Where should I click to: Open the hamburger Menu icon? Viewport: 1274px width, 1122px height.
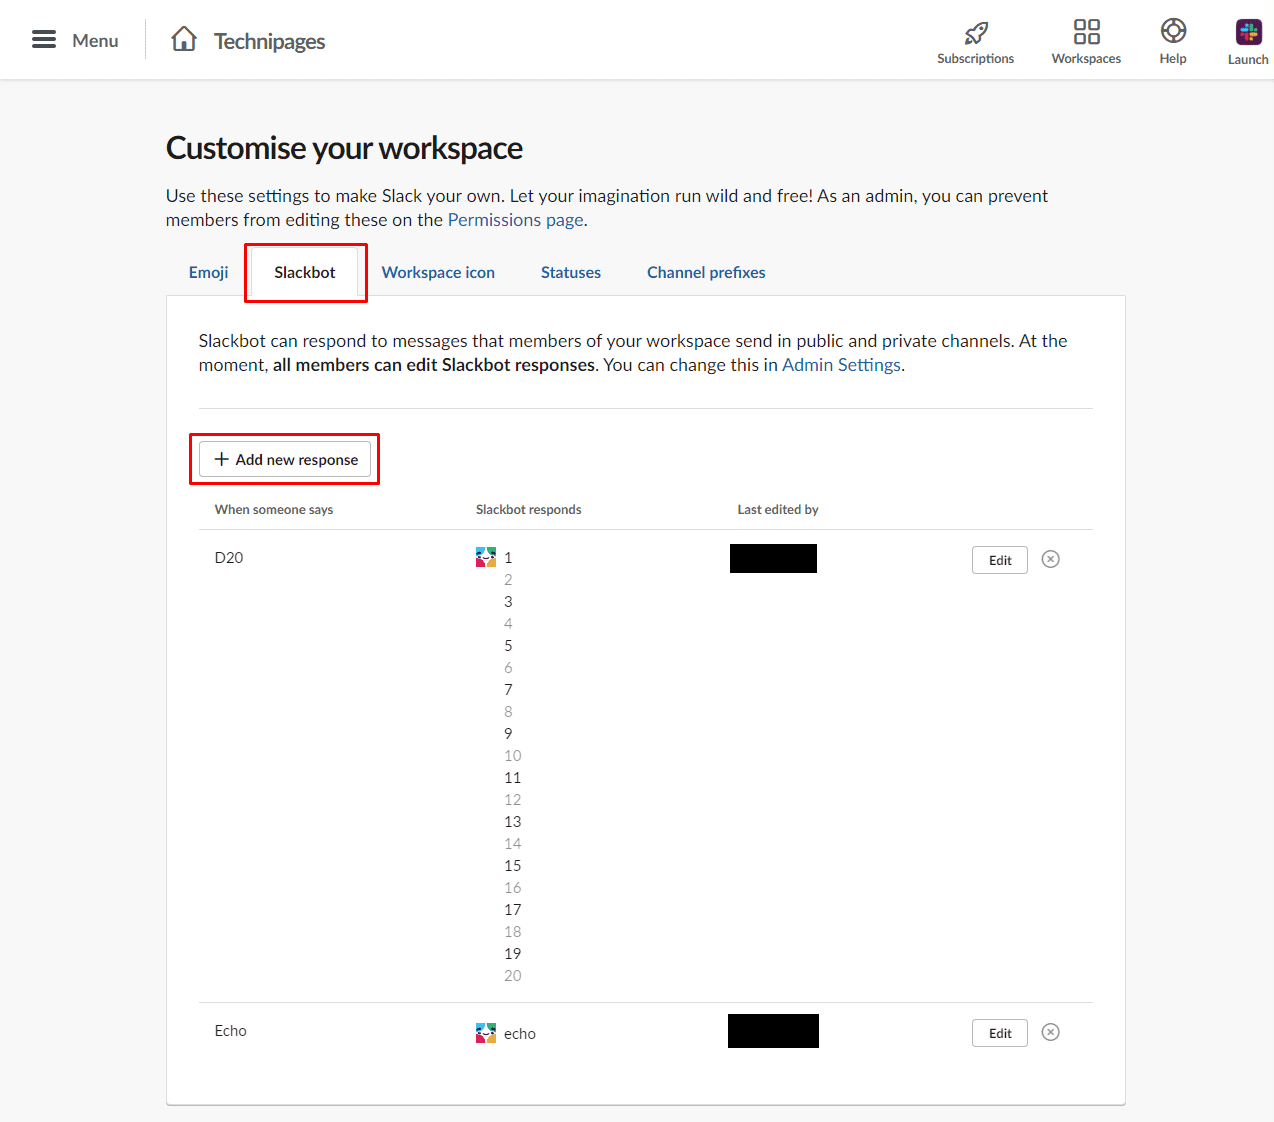coord(44,40)
